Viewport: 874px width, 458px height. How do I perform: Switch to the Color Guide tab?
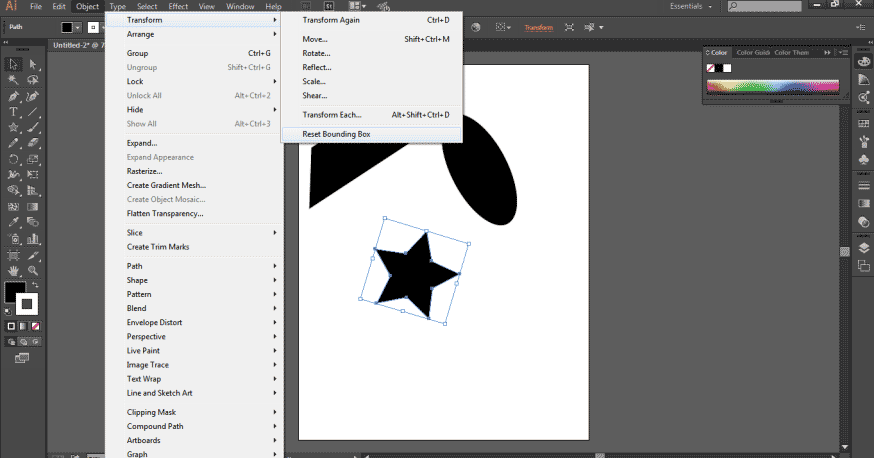coord(753,52)
